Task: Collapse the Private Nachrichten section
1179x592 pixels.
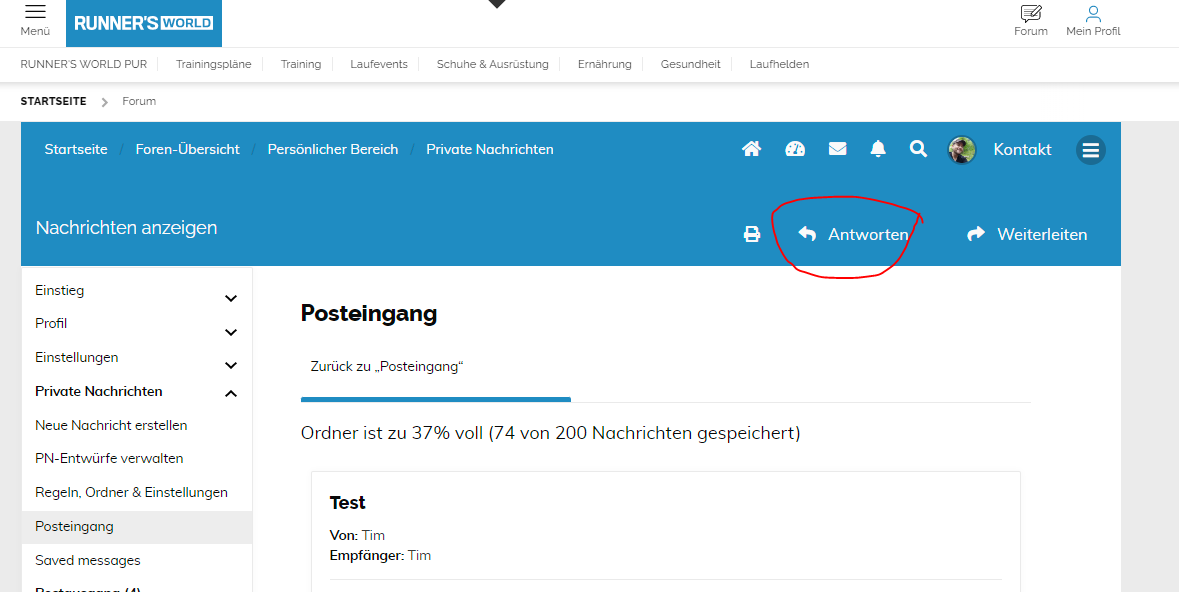Action: point(231,394)
